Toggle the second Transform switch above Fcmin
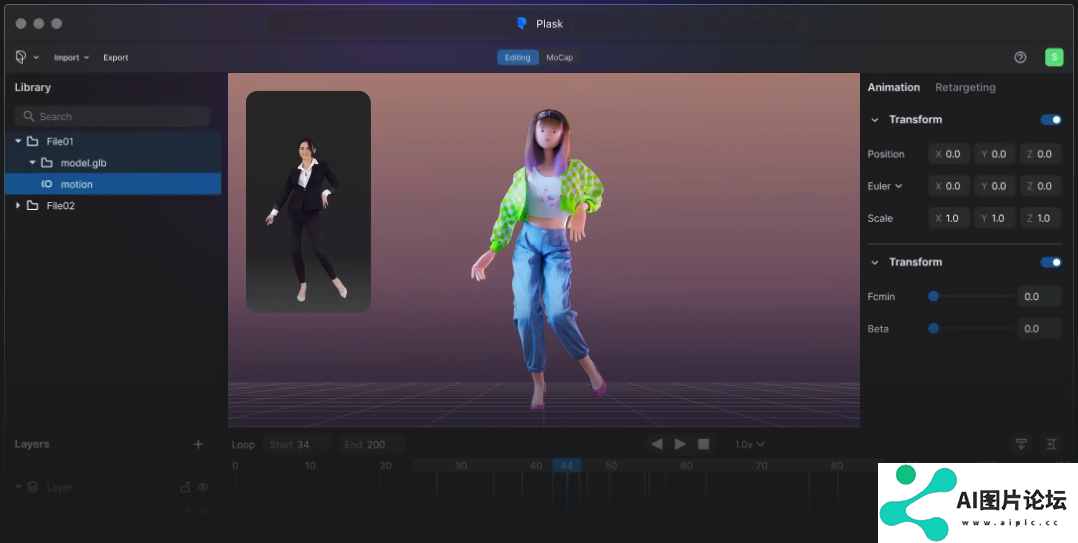The height and width of the screenshot is (543, 1078). point(1051,262)
